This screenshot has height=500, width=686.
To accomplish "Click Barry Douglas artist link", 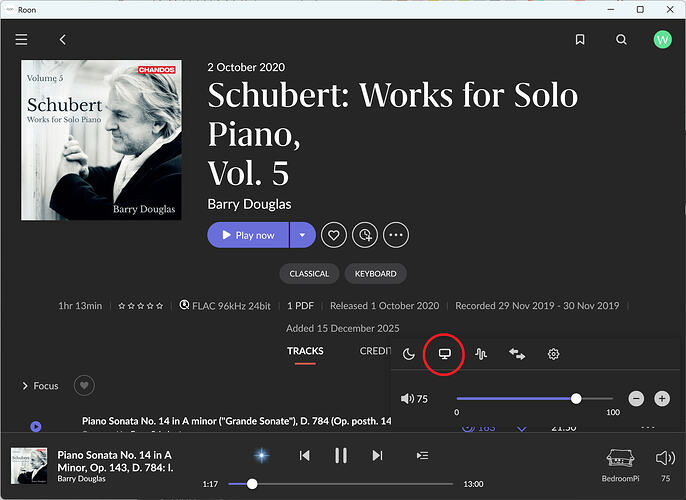I will [x=249, y=204].
